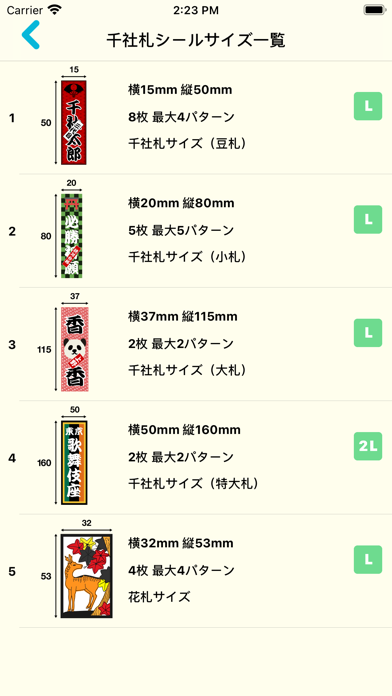Tap the L badge for 15mm×50mm size
The height and width of the screenshot is (696, 392).
click(368, 106)
